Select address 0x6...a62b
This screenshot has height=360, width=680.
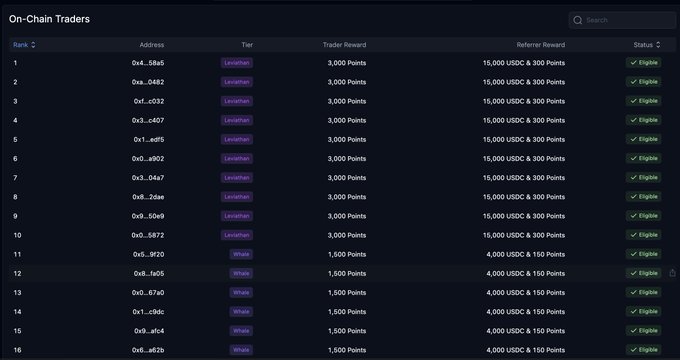[x=148, y=350]
